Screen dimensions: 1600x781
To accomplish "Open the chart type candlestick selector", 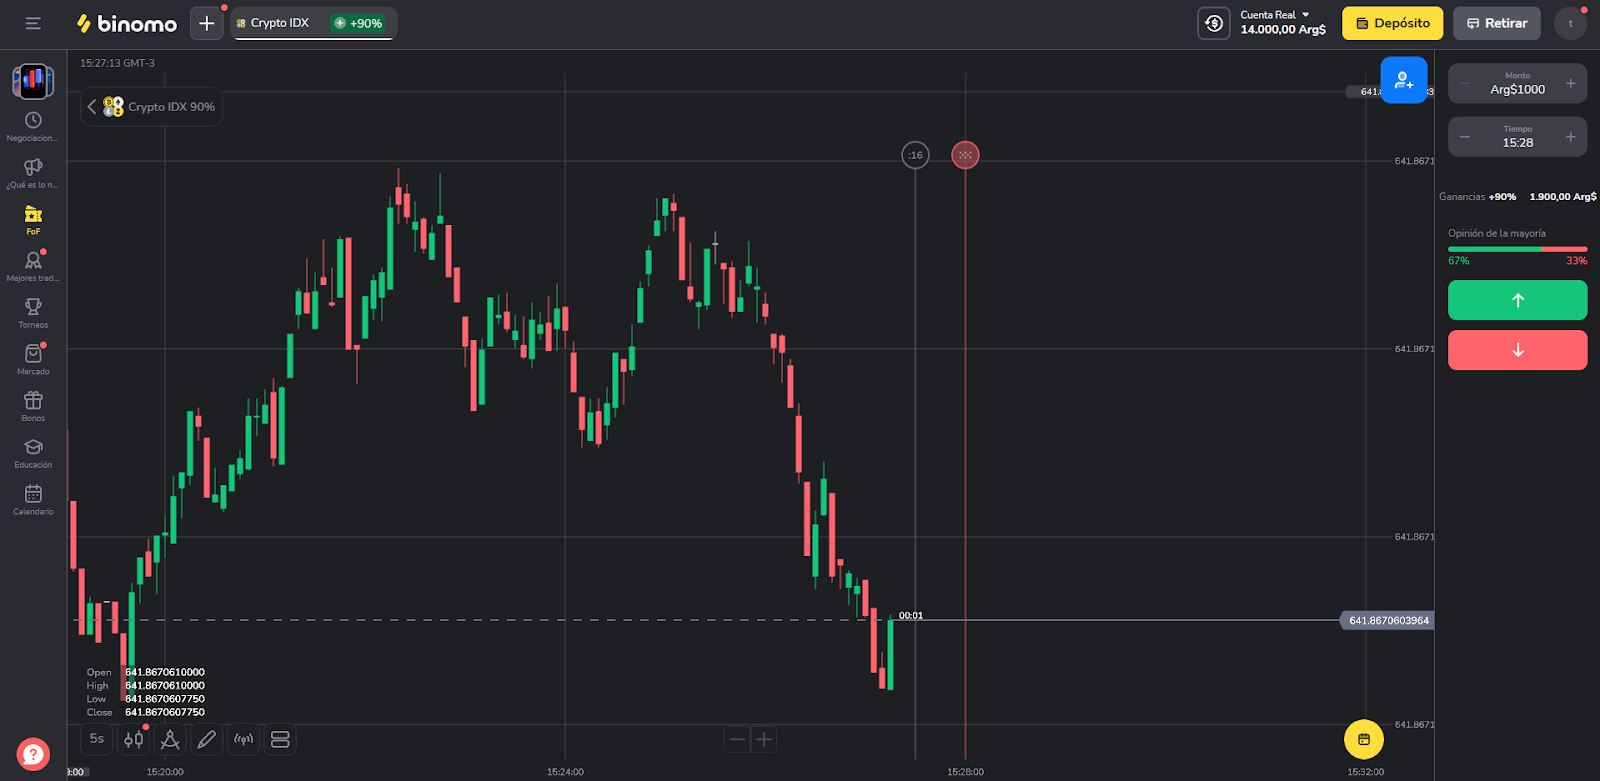I will (x=133, y=740).
